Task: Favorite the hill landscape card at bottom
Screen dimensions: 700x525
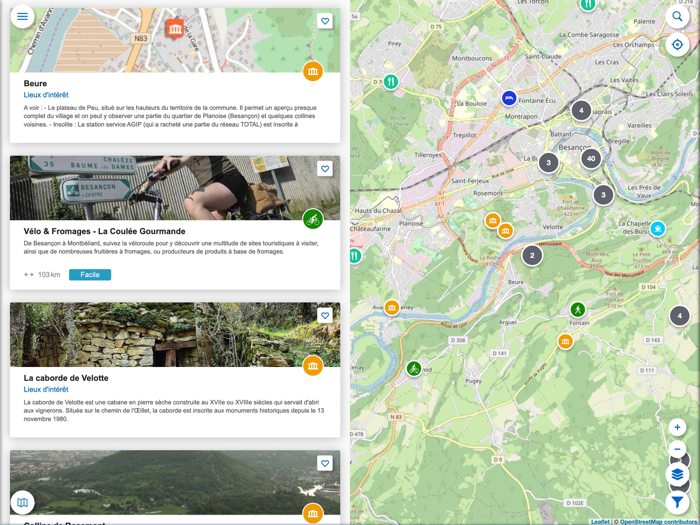Action: [x=325, y=463]
